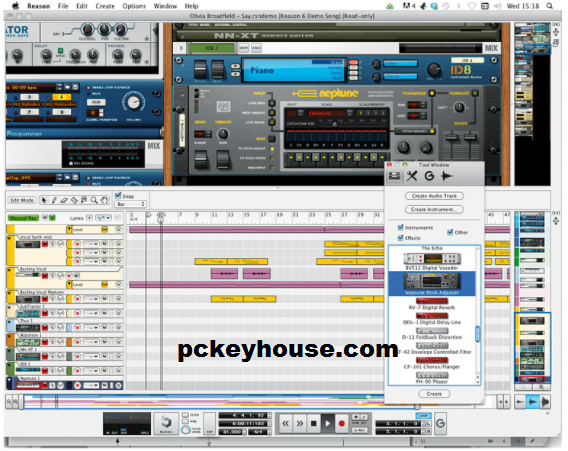Click Q Rec button in transport
This screenshot has height=451, width=568.
(360, 430)
